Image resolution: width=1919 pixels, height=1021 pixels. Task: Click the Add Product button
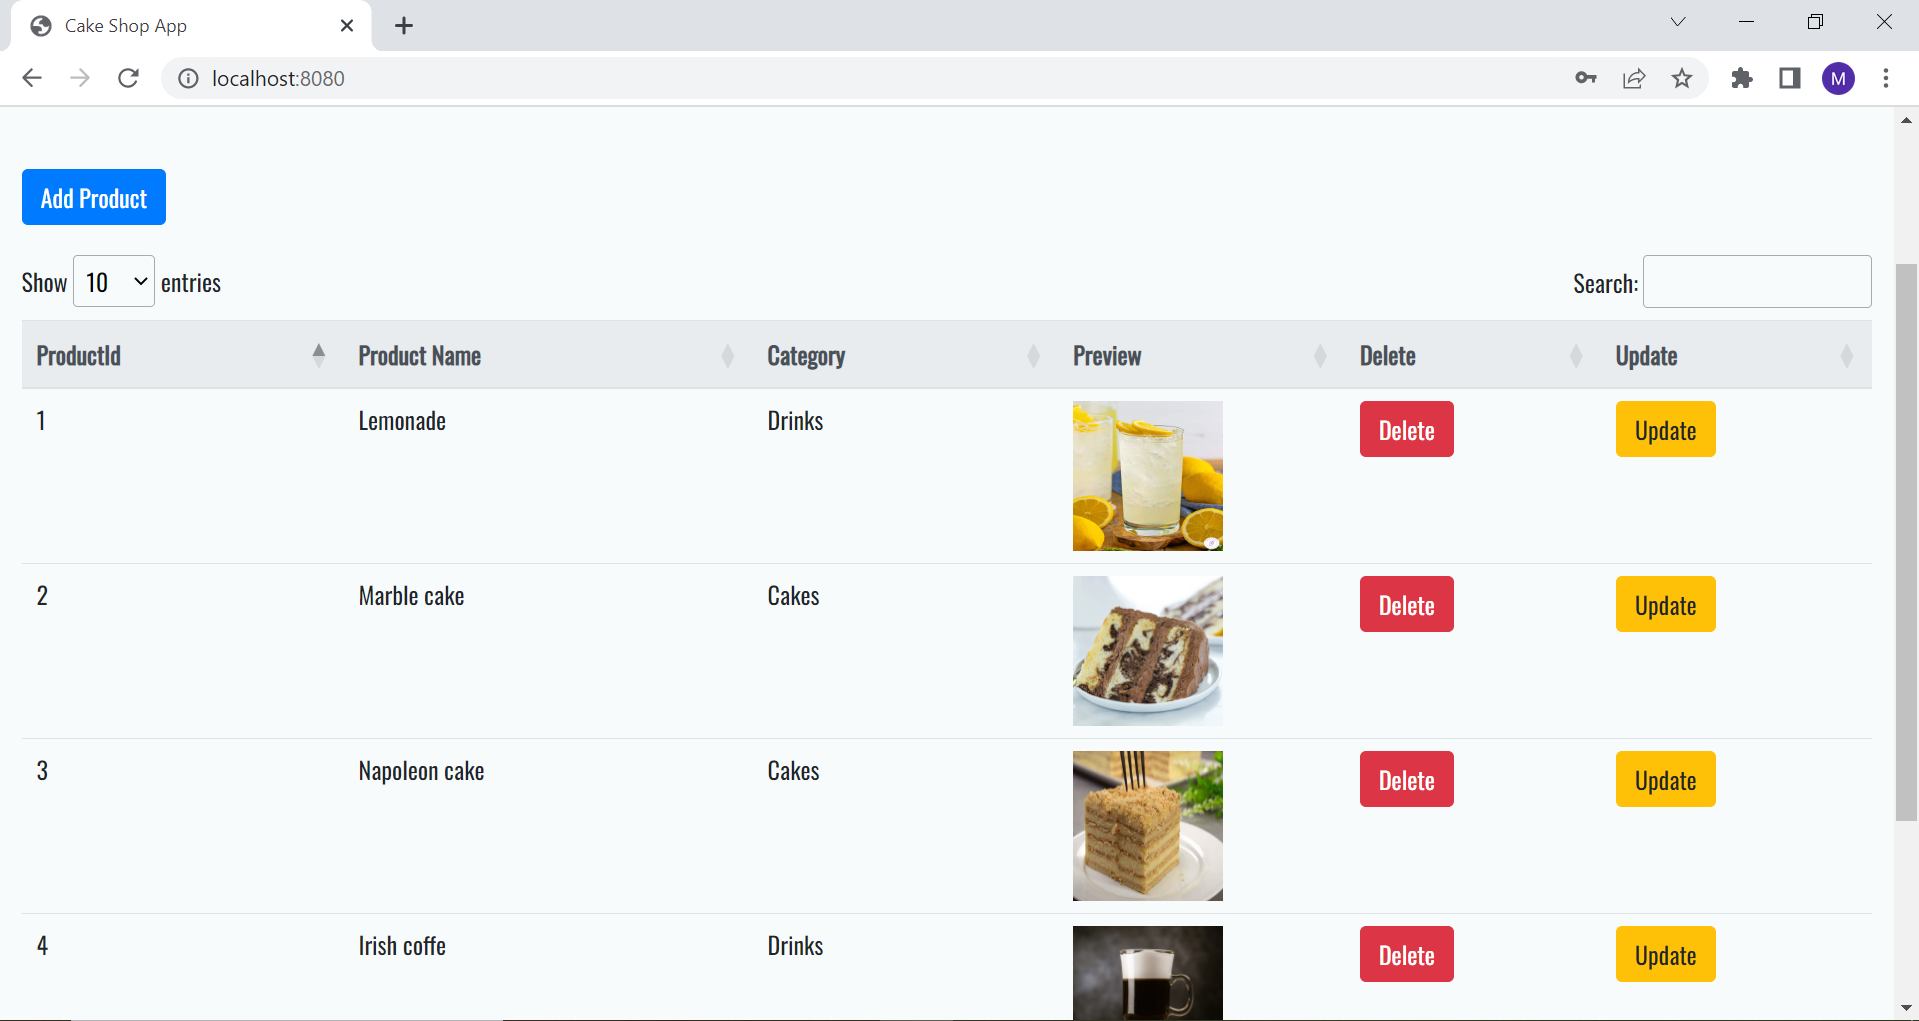coord(93,197)
